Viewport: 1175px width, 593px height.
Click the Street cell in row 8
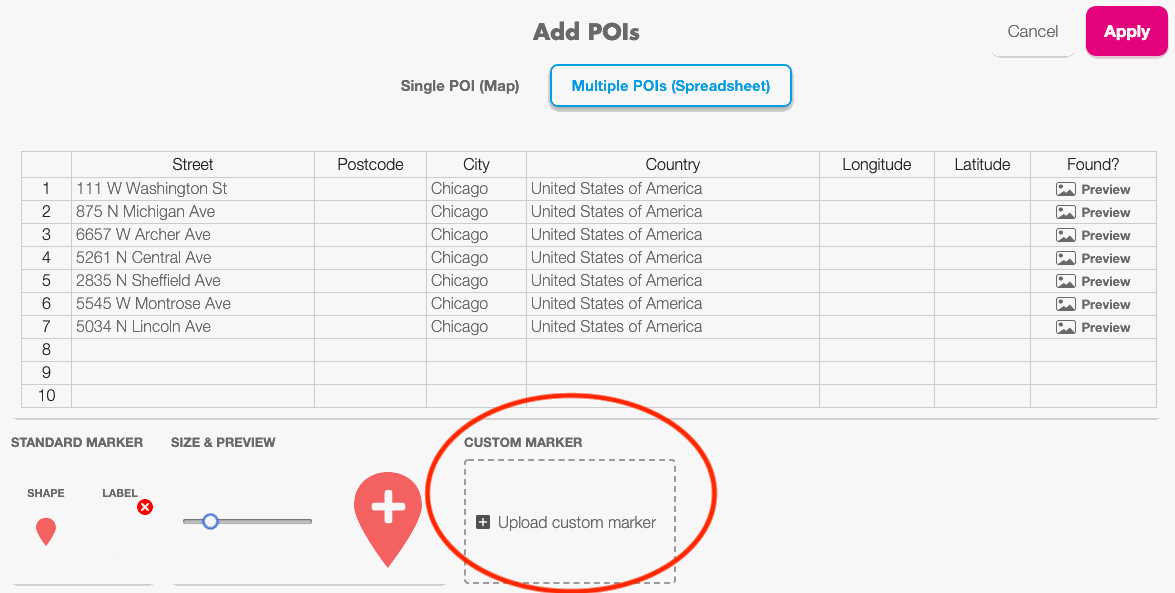193,350
